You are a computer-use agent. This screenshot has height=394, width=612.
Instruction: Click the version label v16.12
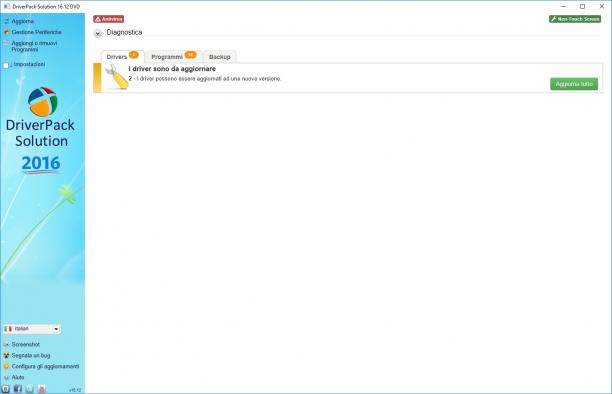[x=75, y=390]
